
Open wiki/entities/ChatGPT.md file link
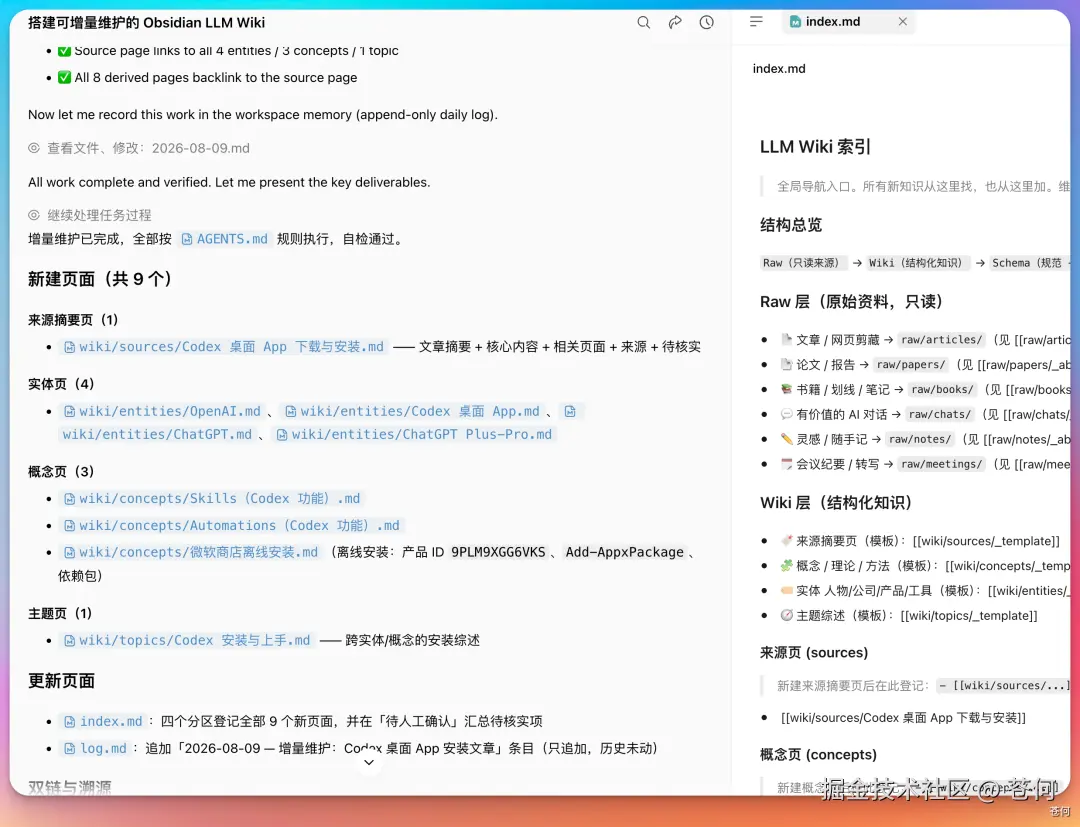[x=157, y=435]
